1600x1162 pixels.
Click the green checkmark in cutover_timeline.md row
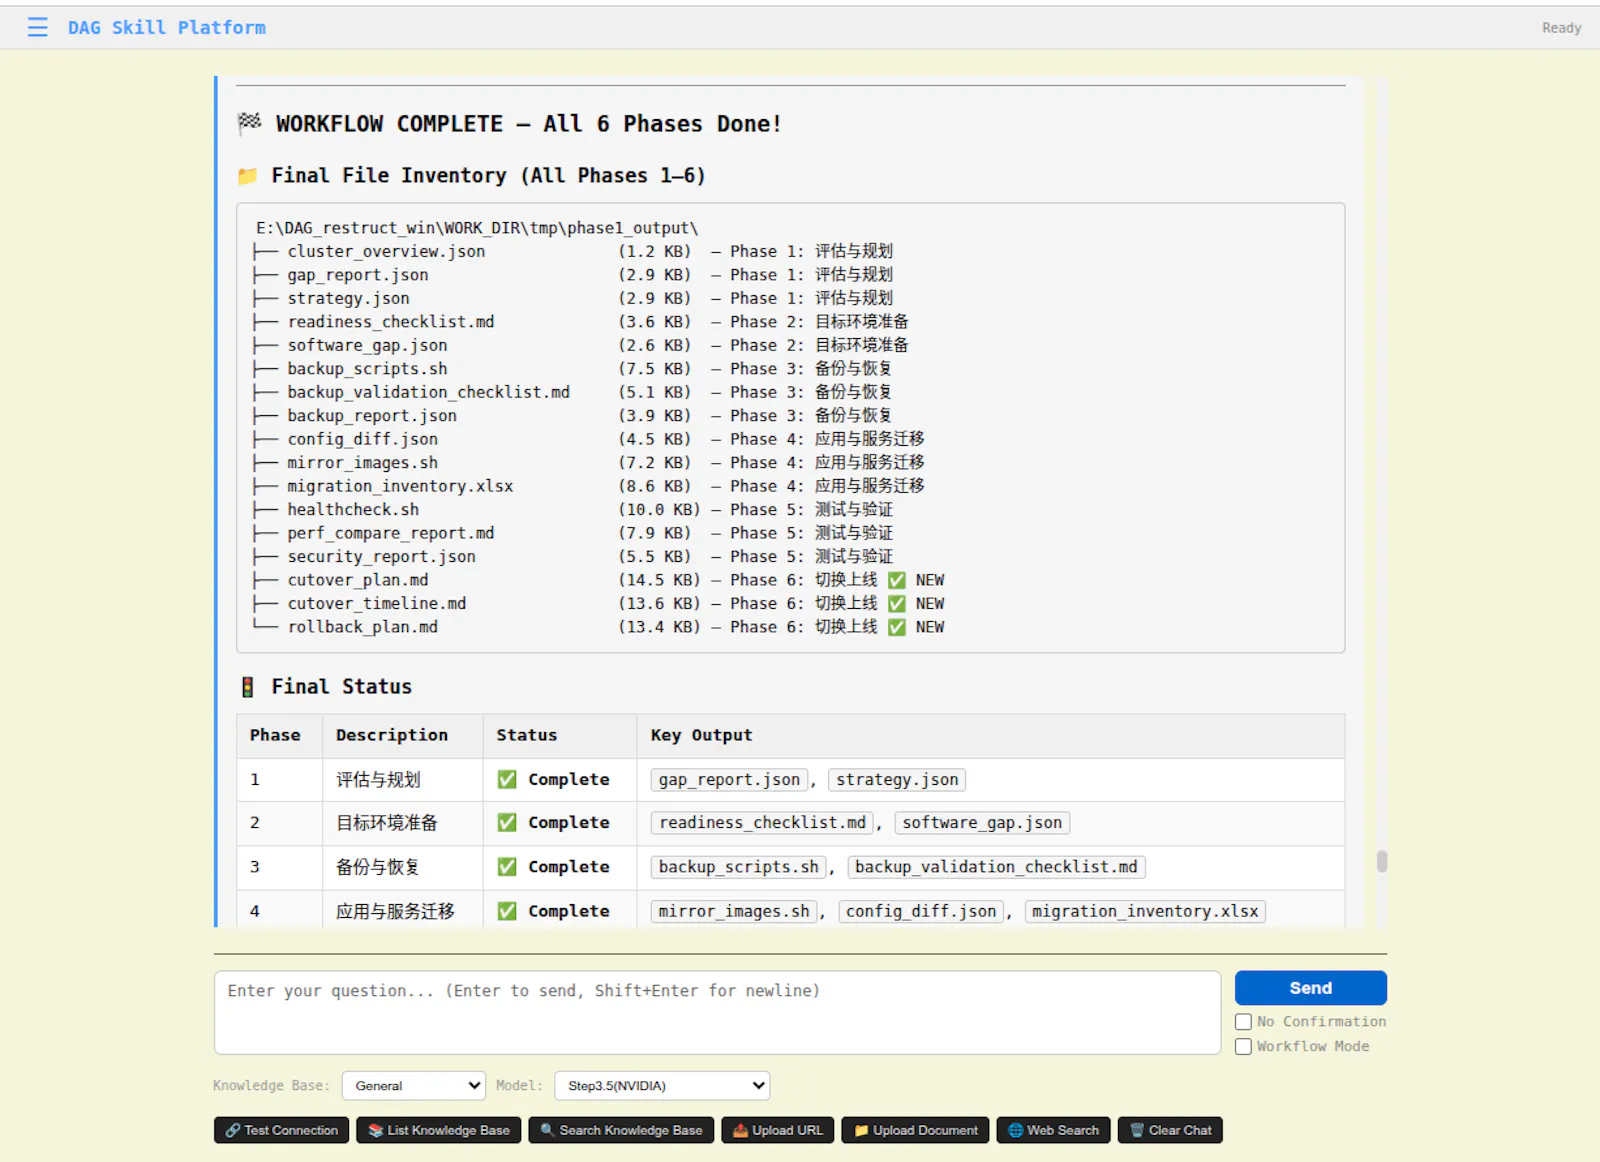click(897, 604)
